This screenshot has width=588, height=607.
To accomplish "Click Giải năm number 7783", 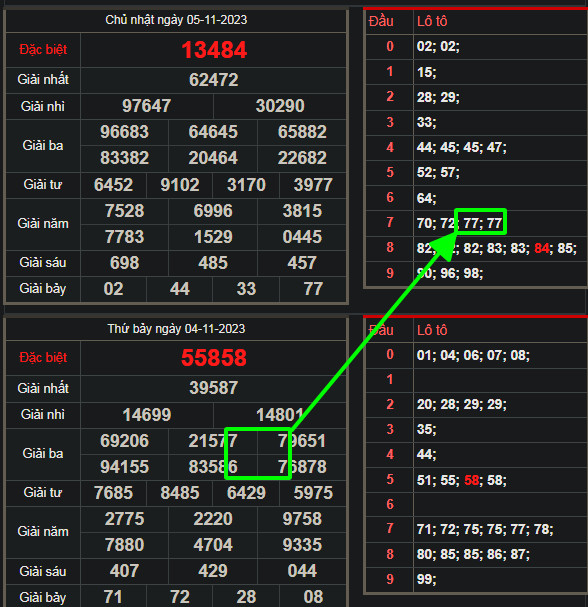I will 124,237.
